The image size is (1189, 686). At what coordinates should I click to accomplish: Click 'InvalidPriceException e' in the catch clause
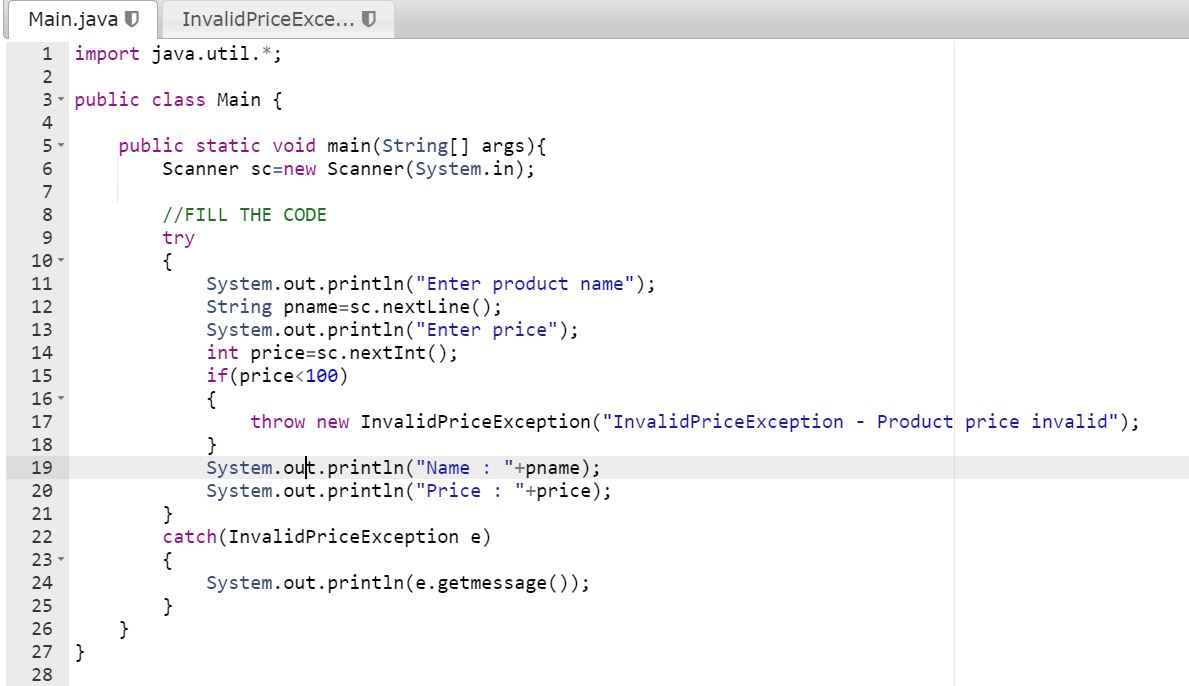pyautogui.click(x=354, y=537)
